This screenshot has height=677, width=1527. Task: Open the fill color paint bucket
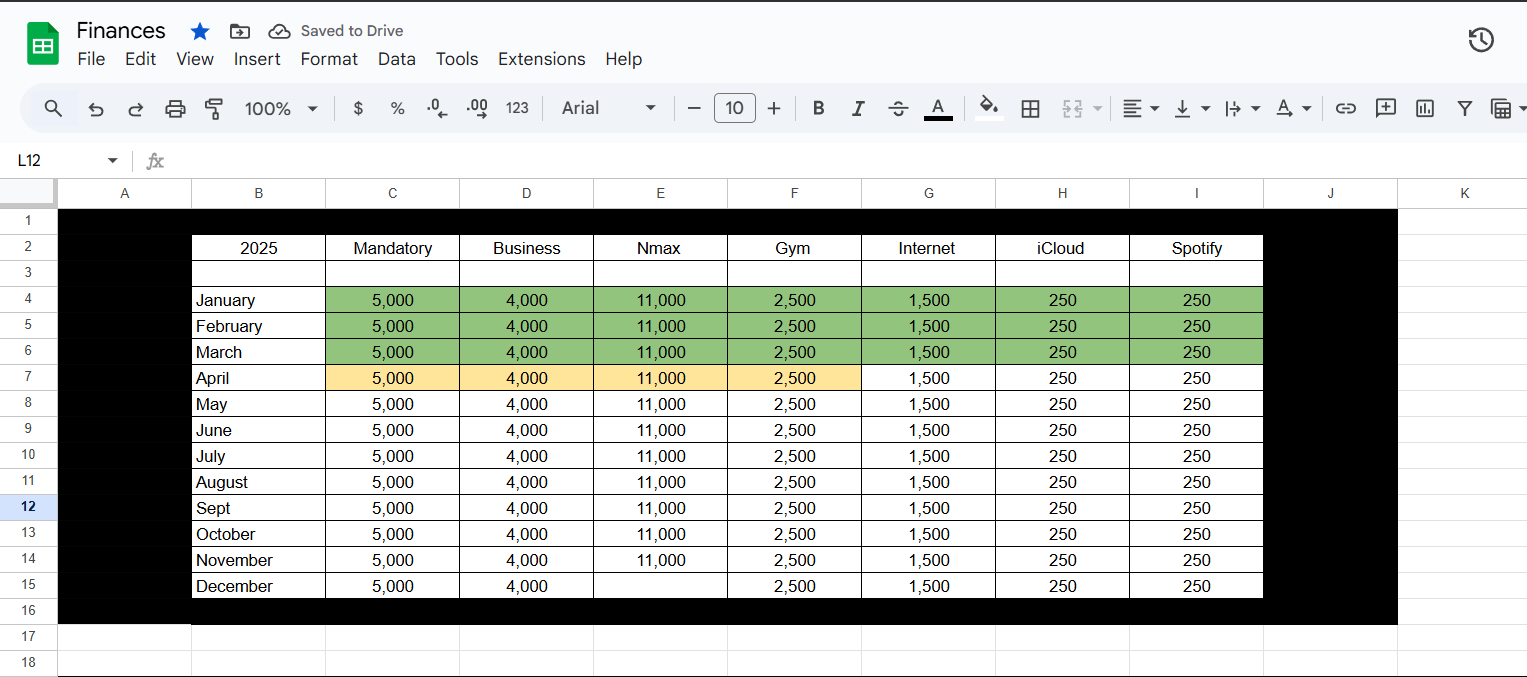click(988, 108)
